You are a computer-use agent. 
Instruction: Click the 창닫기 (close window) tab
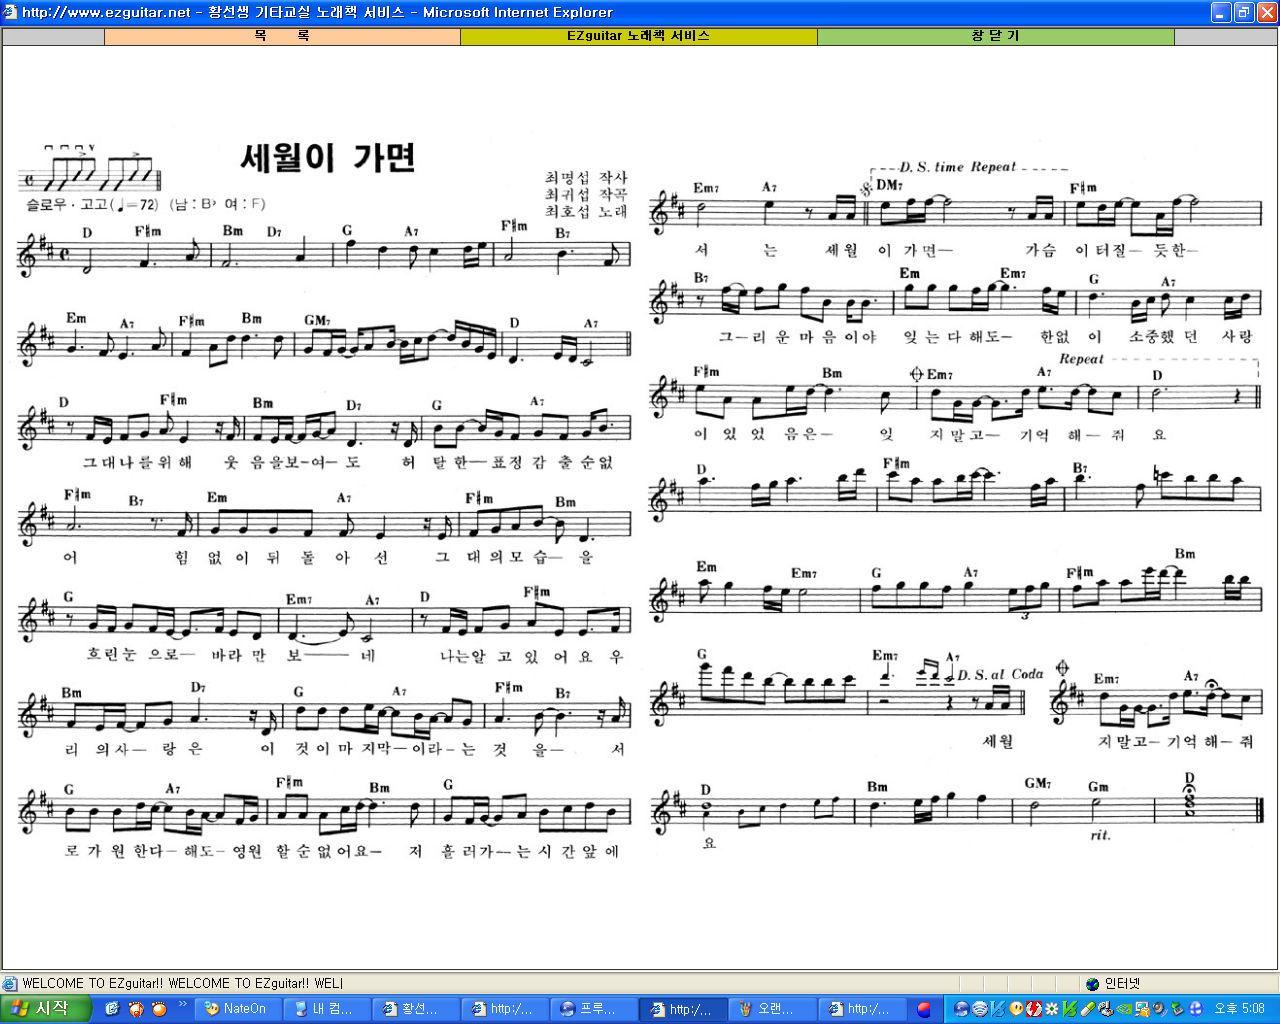pyautogui.click(x=995, y=36)
